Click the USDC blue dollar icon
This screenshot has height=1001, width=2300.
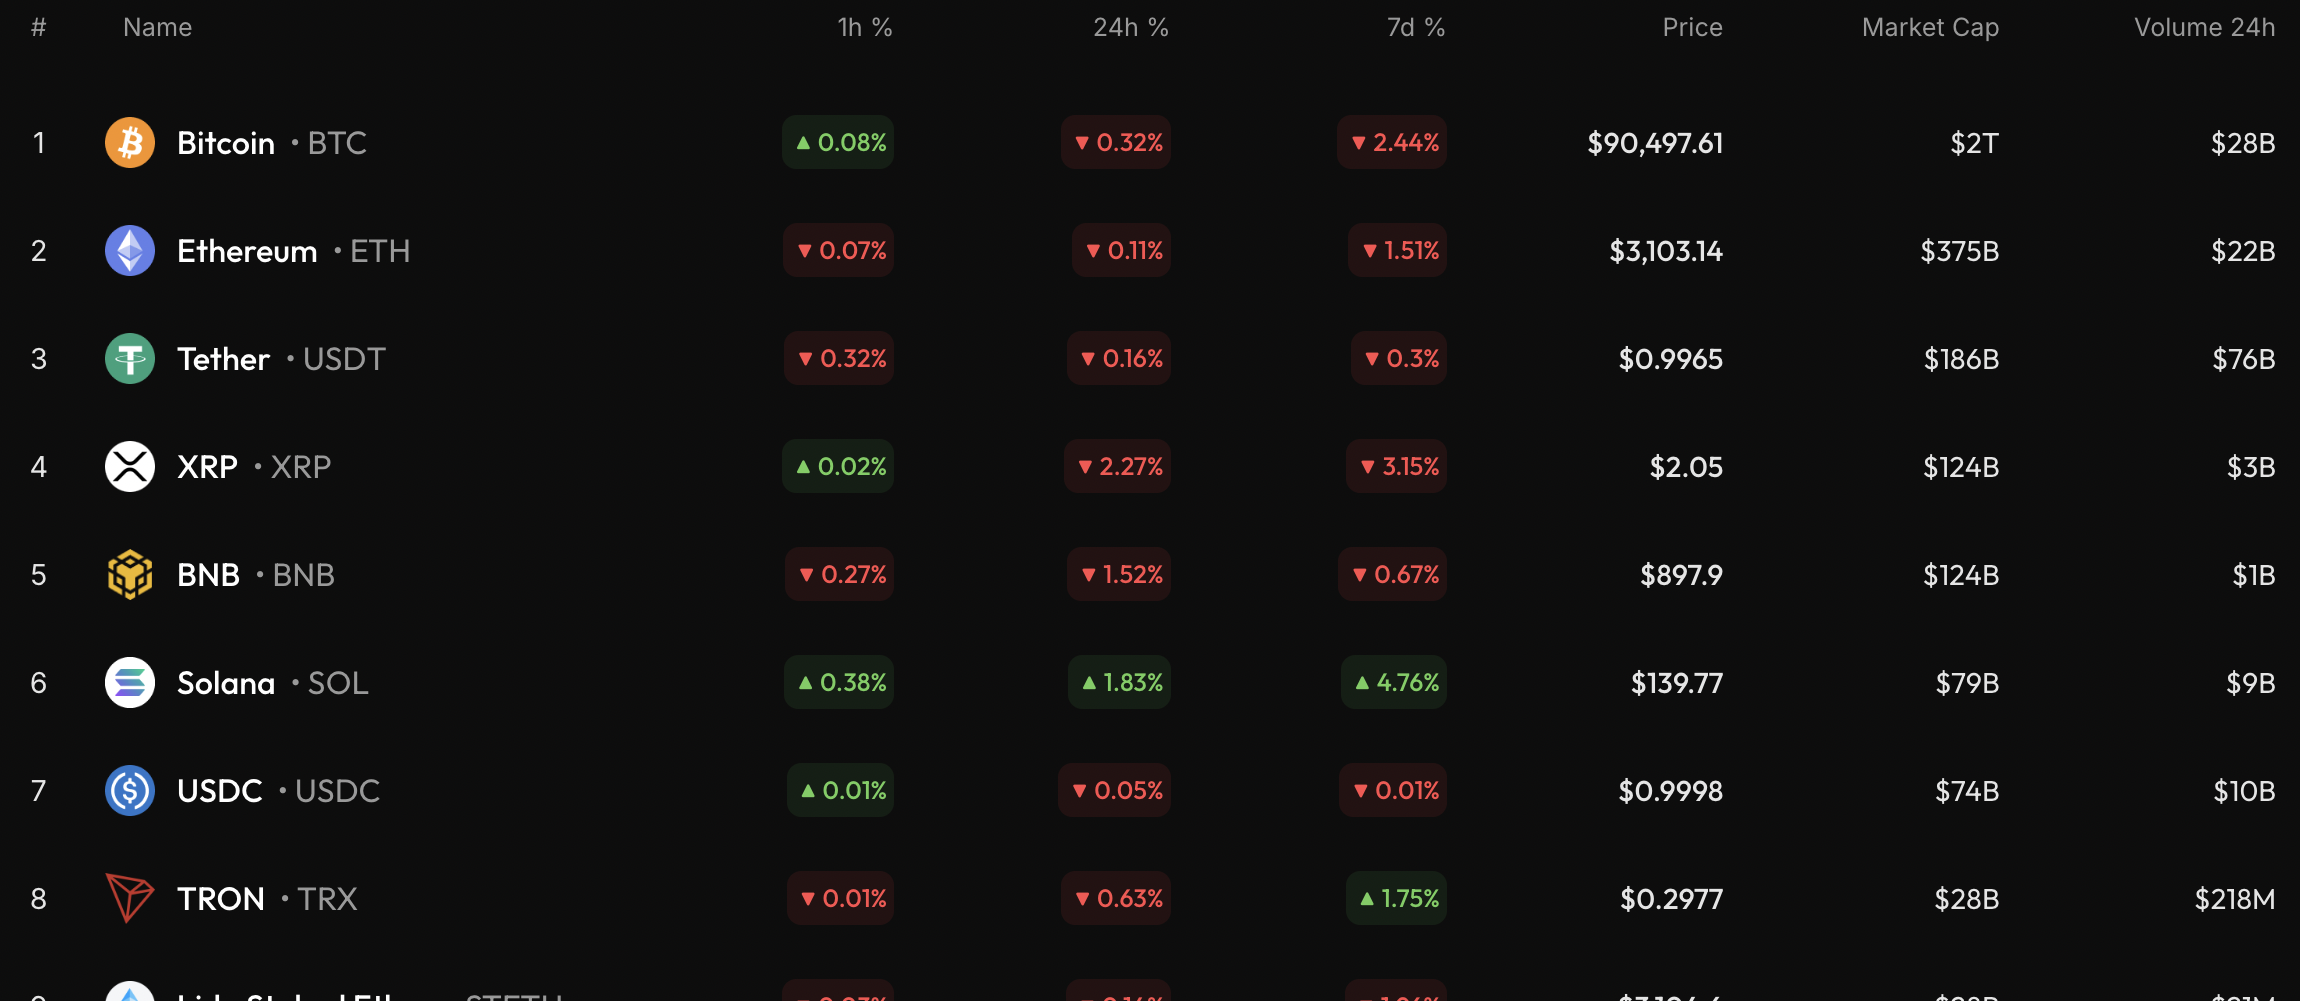[x=130, y=791]
